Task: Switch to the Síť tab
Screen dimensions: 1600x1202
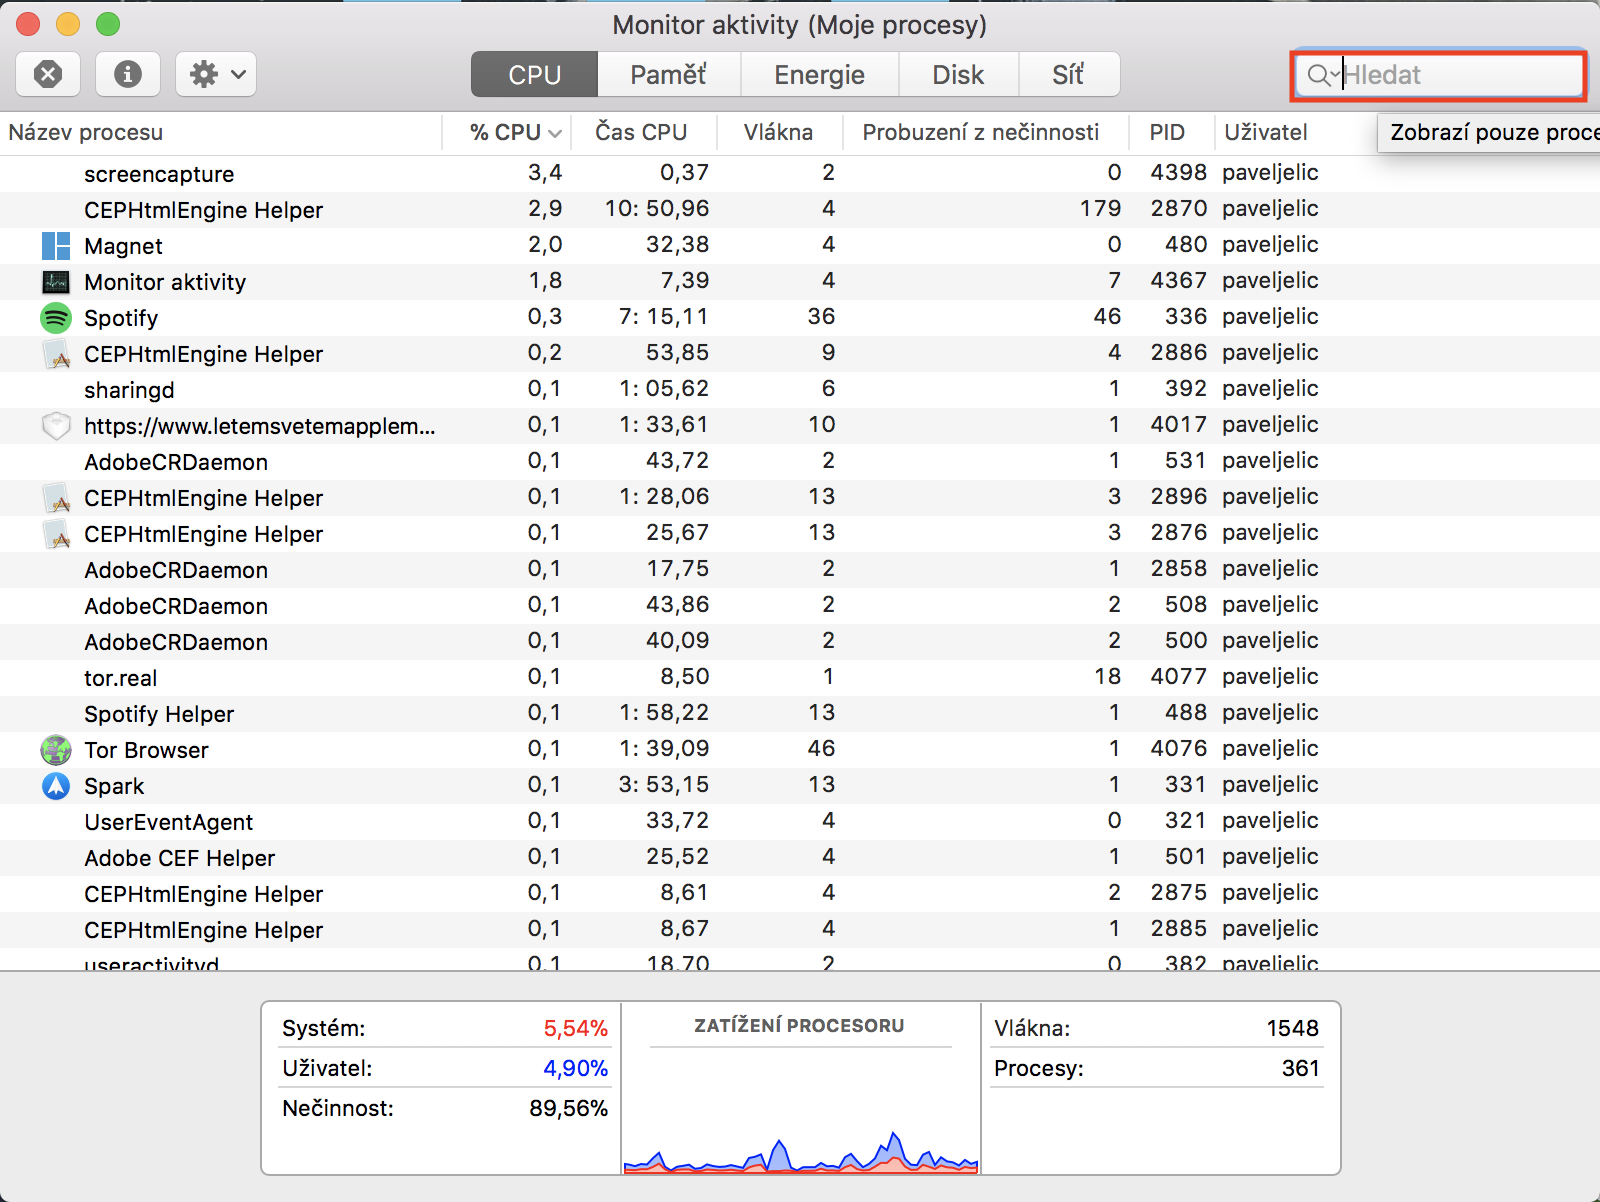Action: tap(1069, 74)
